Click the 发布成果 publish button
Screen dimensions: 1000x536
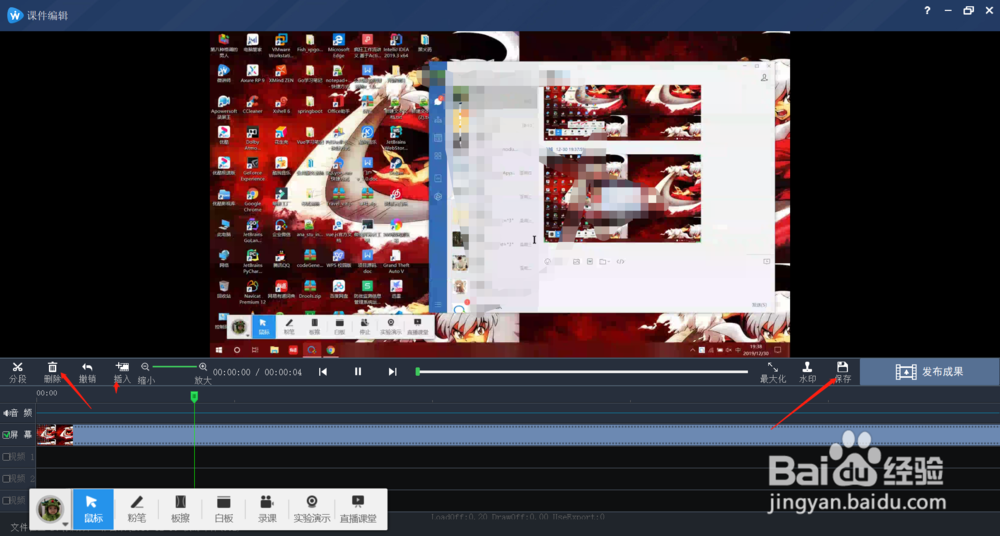930,371
